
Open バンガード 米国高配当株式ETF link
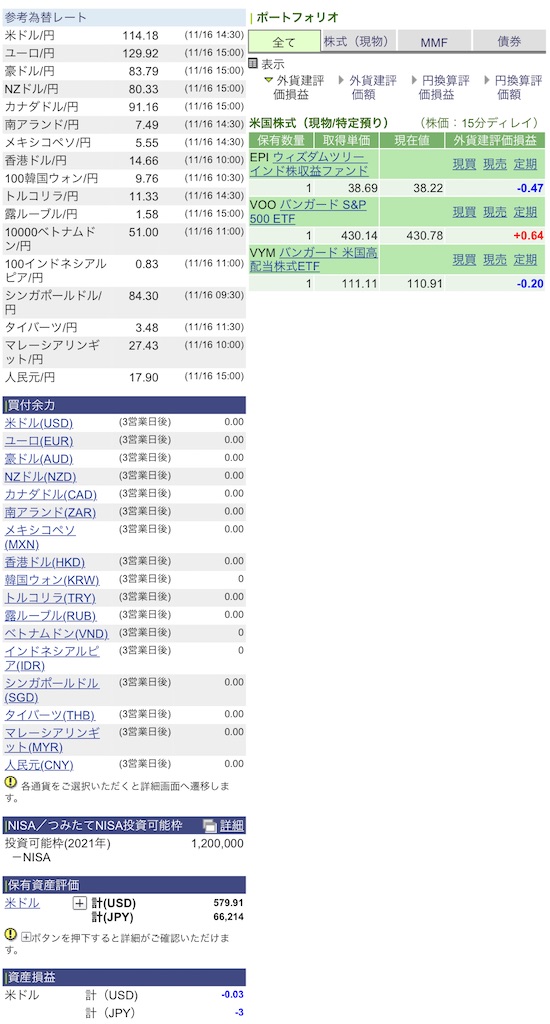(314, 260)
